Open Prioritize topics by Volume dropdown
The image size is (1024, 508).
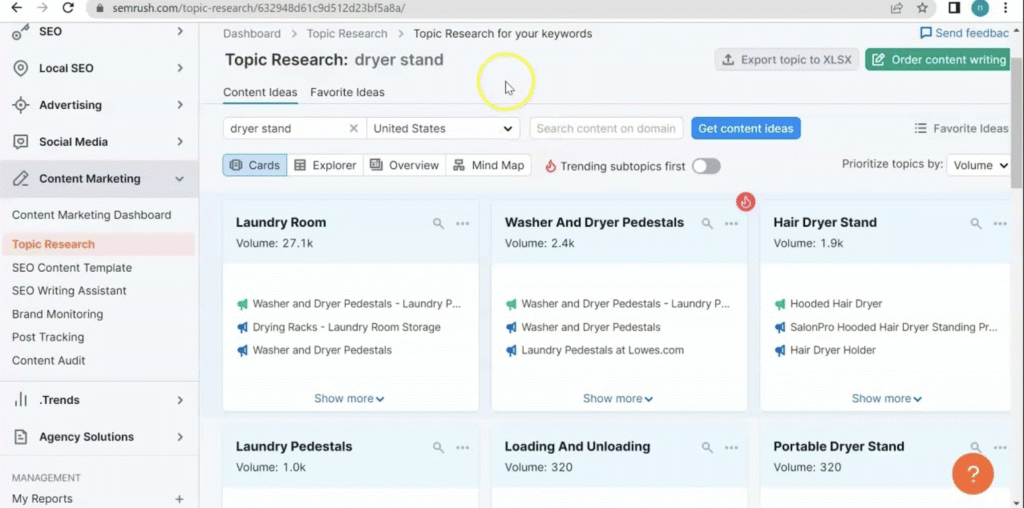pyautogui.click(x=979, y=165)
